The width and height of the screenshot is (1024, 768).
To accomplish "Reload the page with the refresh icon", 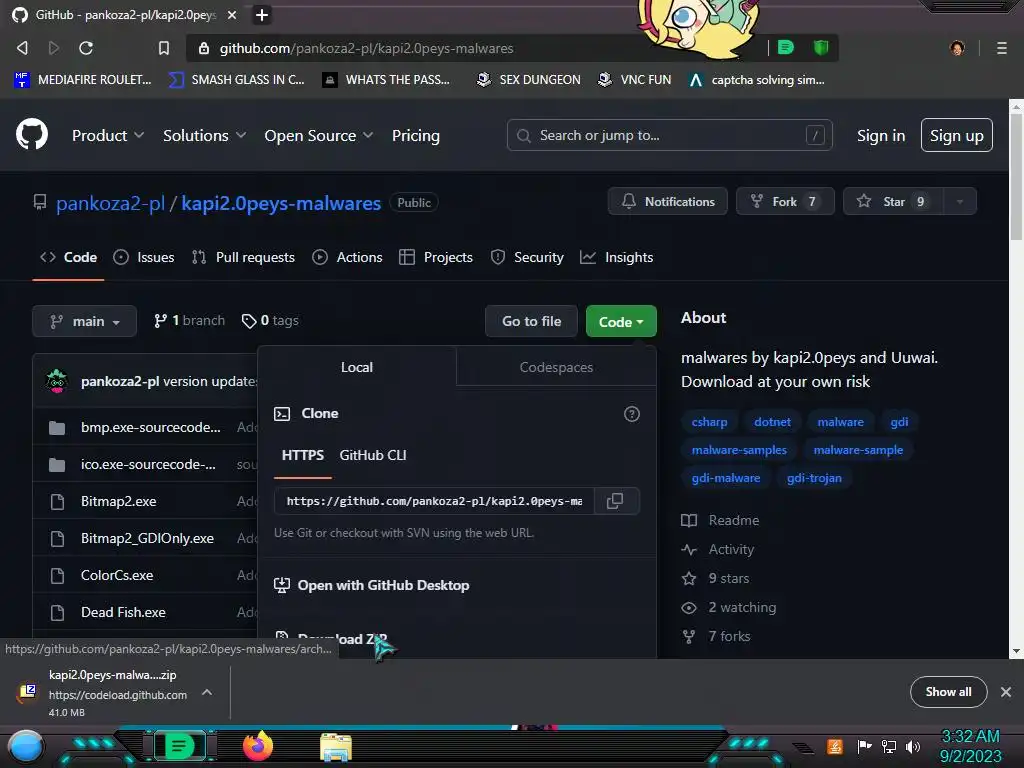I will (x=86, y=48).
